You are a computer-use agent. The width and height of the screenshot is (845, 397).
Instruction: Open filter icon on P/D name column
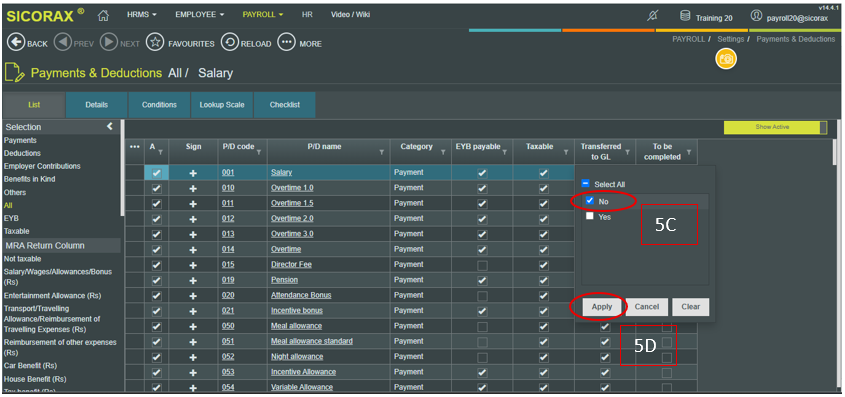(x=382, y=153)
